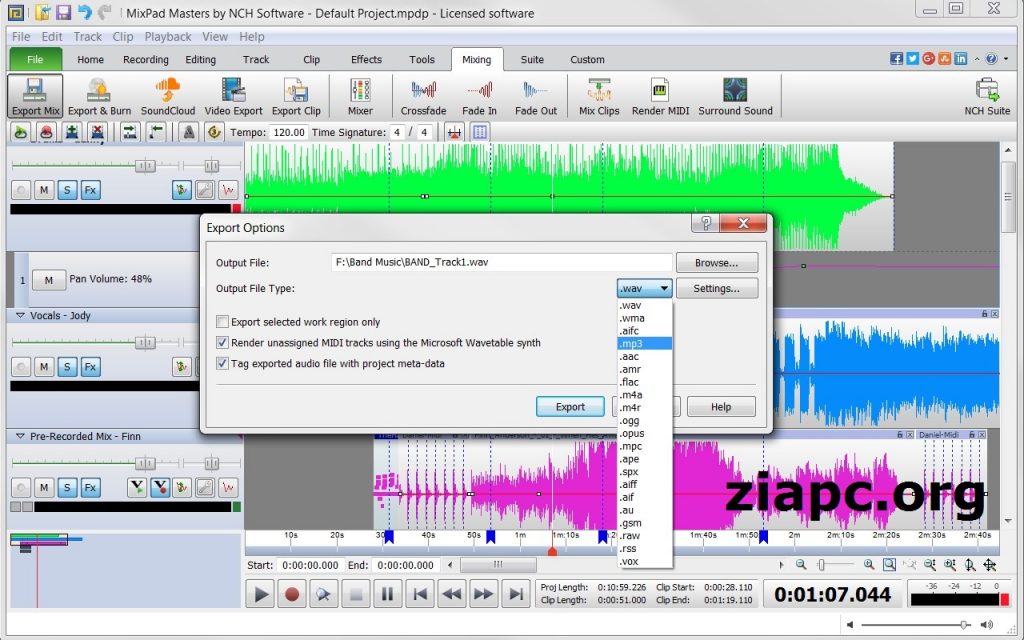Click the speaker volume icon at bottom
The width and height of the screenshot is (1024, 640).
(x=987, y=625)
